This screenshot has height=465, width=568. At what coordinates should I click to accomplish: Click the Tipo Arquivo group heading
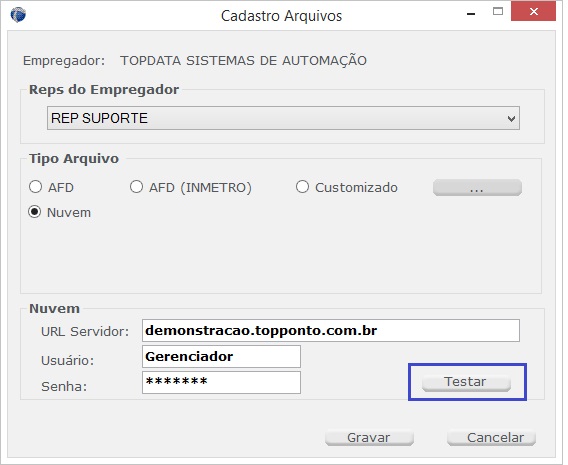click(x=74, y=159)
